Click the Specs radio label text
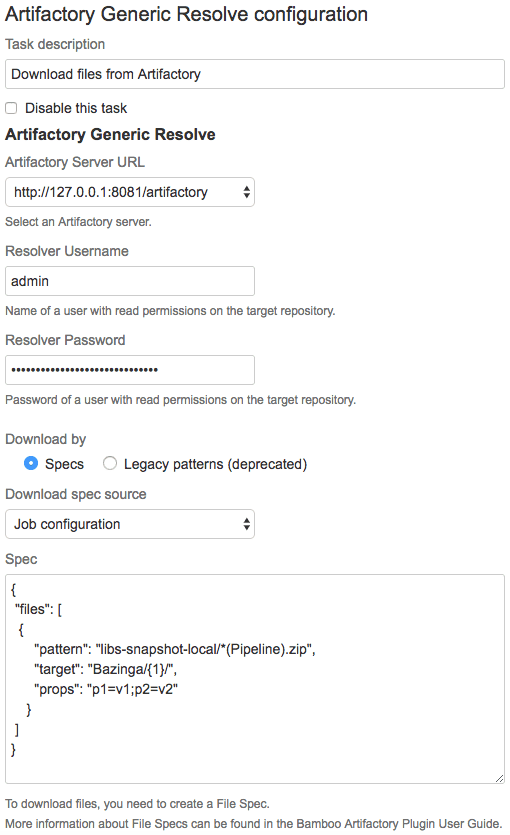510x835 pixels. (x=64, y=464)
